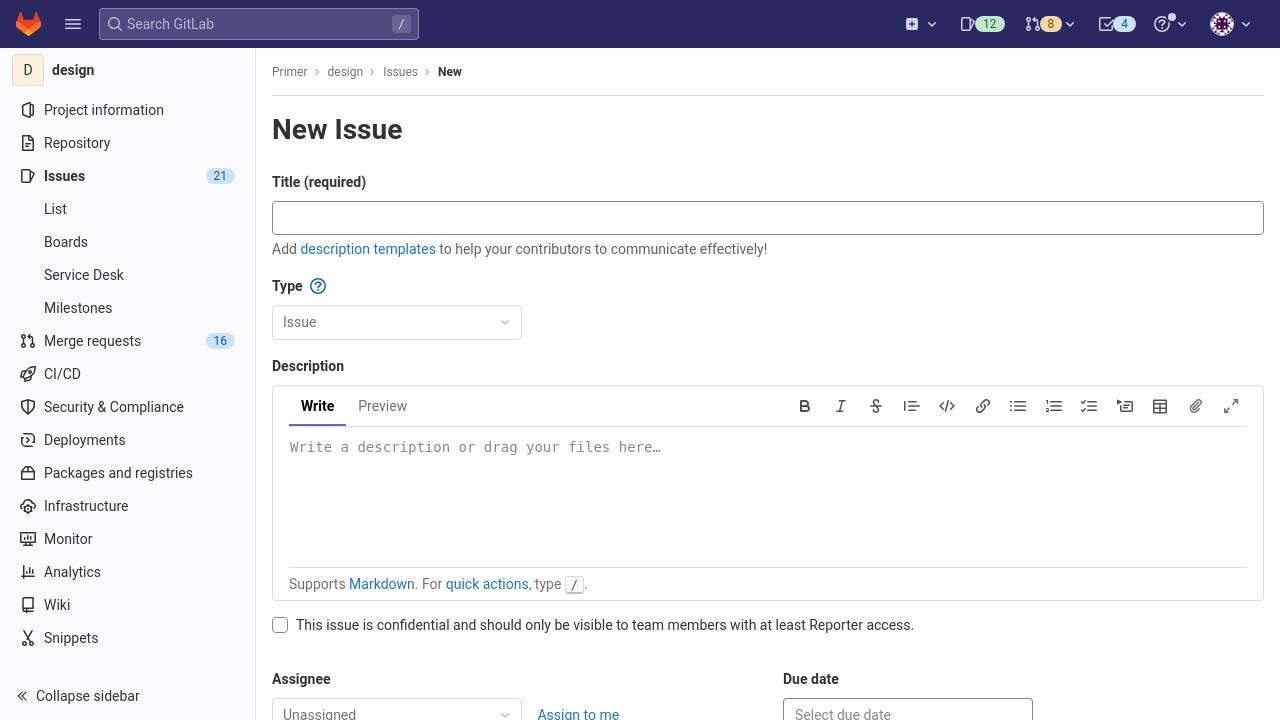Screen dimensions: 1280x720
Task: Click the Snippets scissors icon
Action: 28,638
